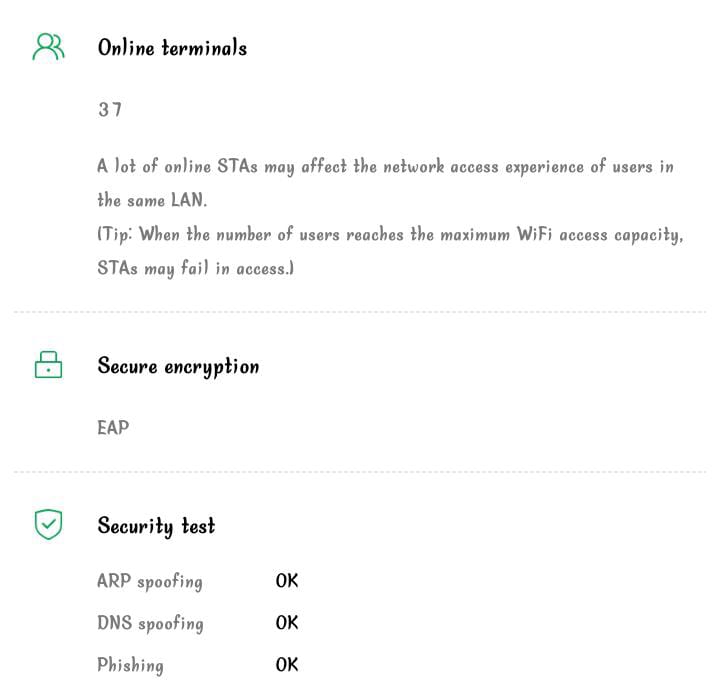Click divider line below Online terminals section

click(x=360, y=312)
